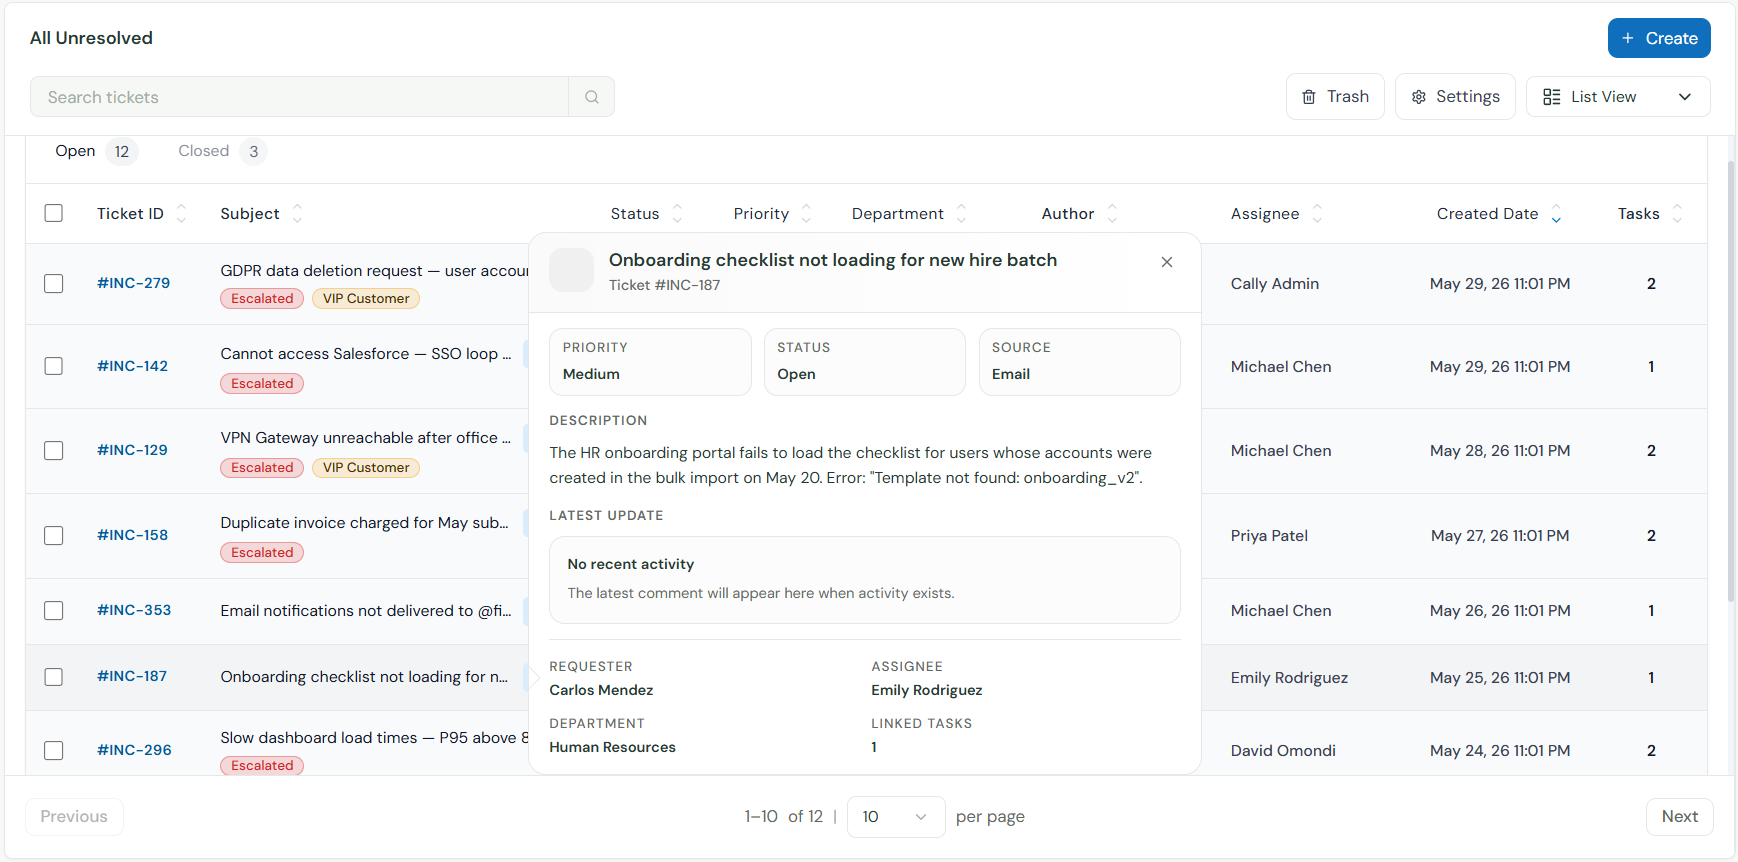Sort by Priority column arrows
Screen dimensions: 1738x862
pos(806,214)
